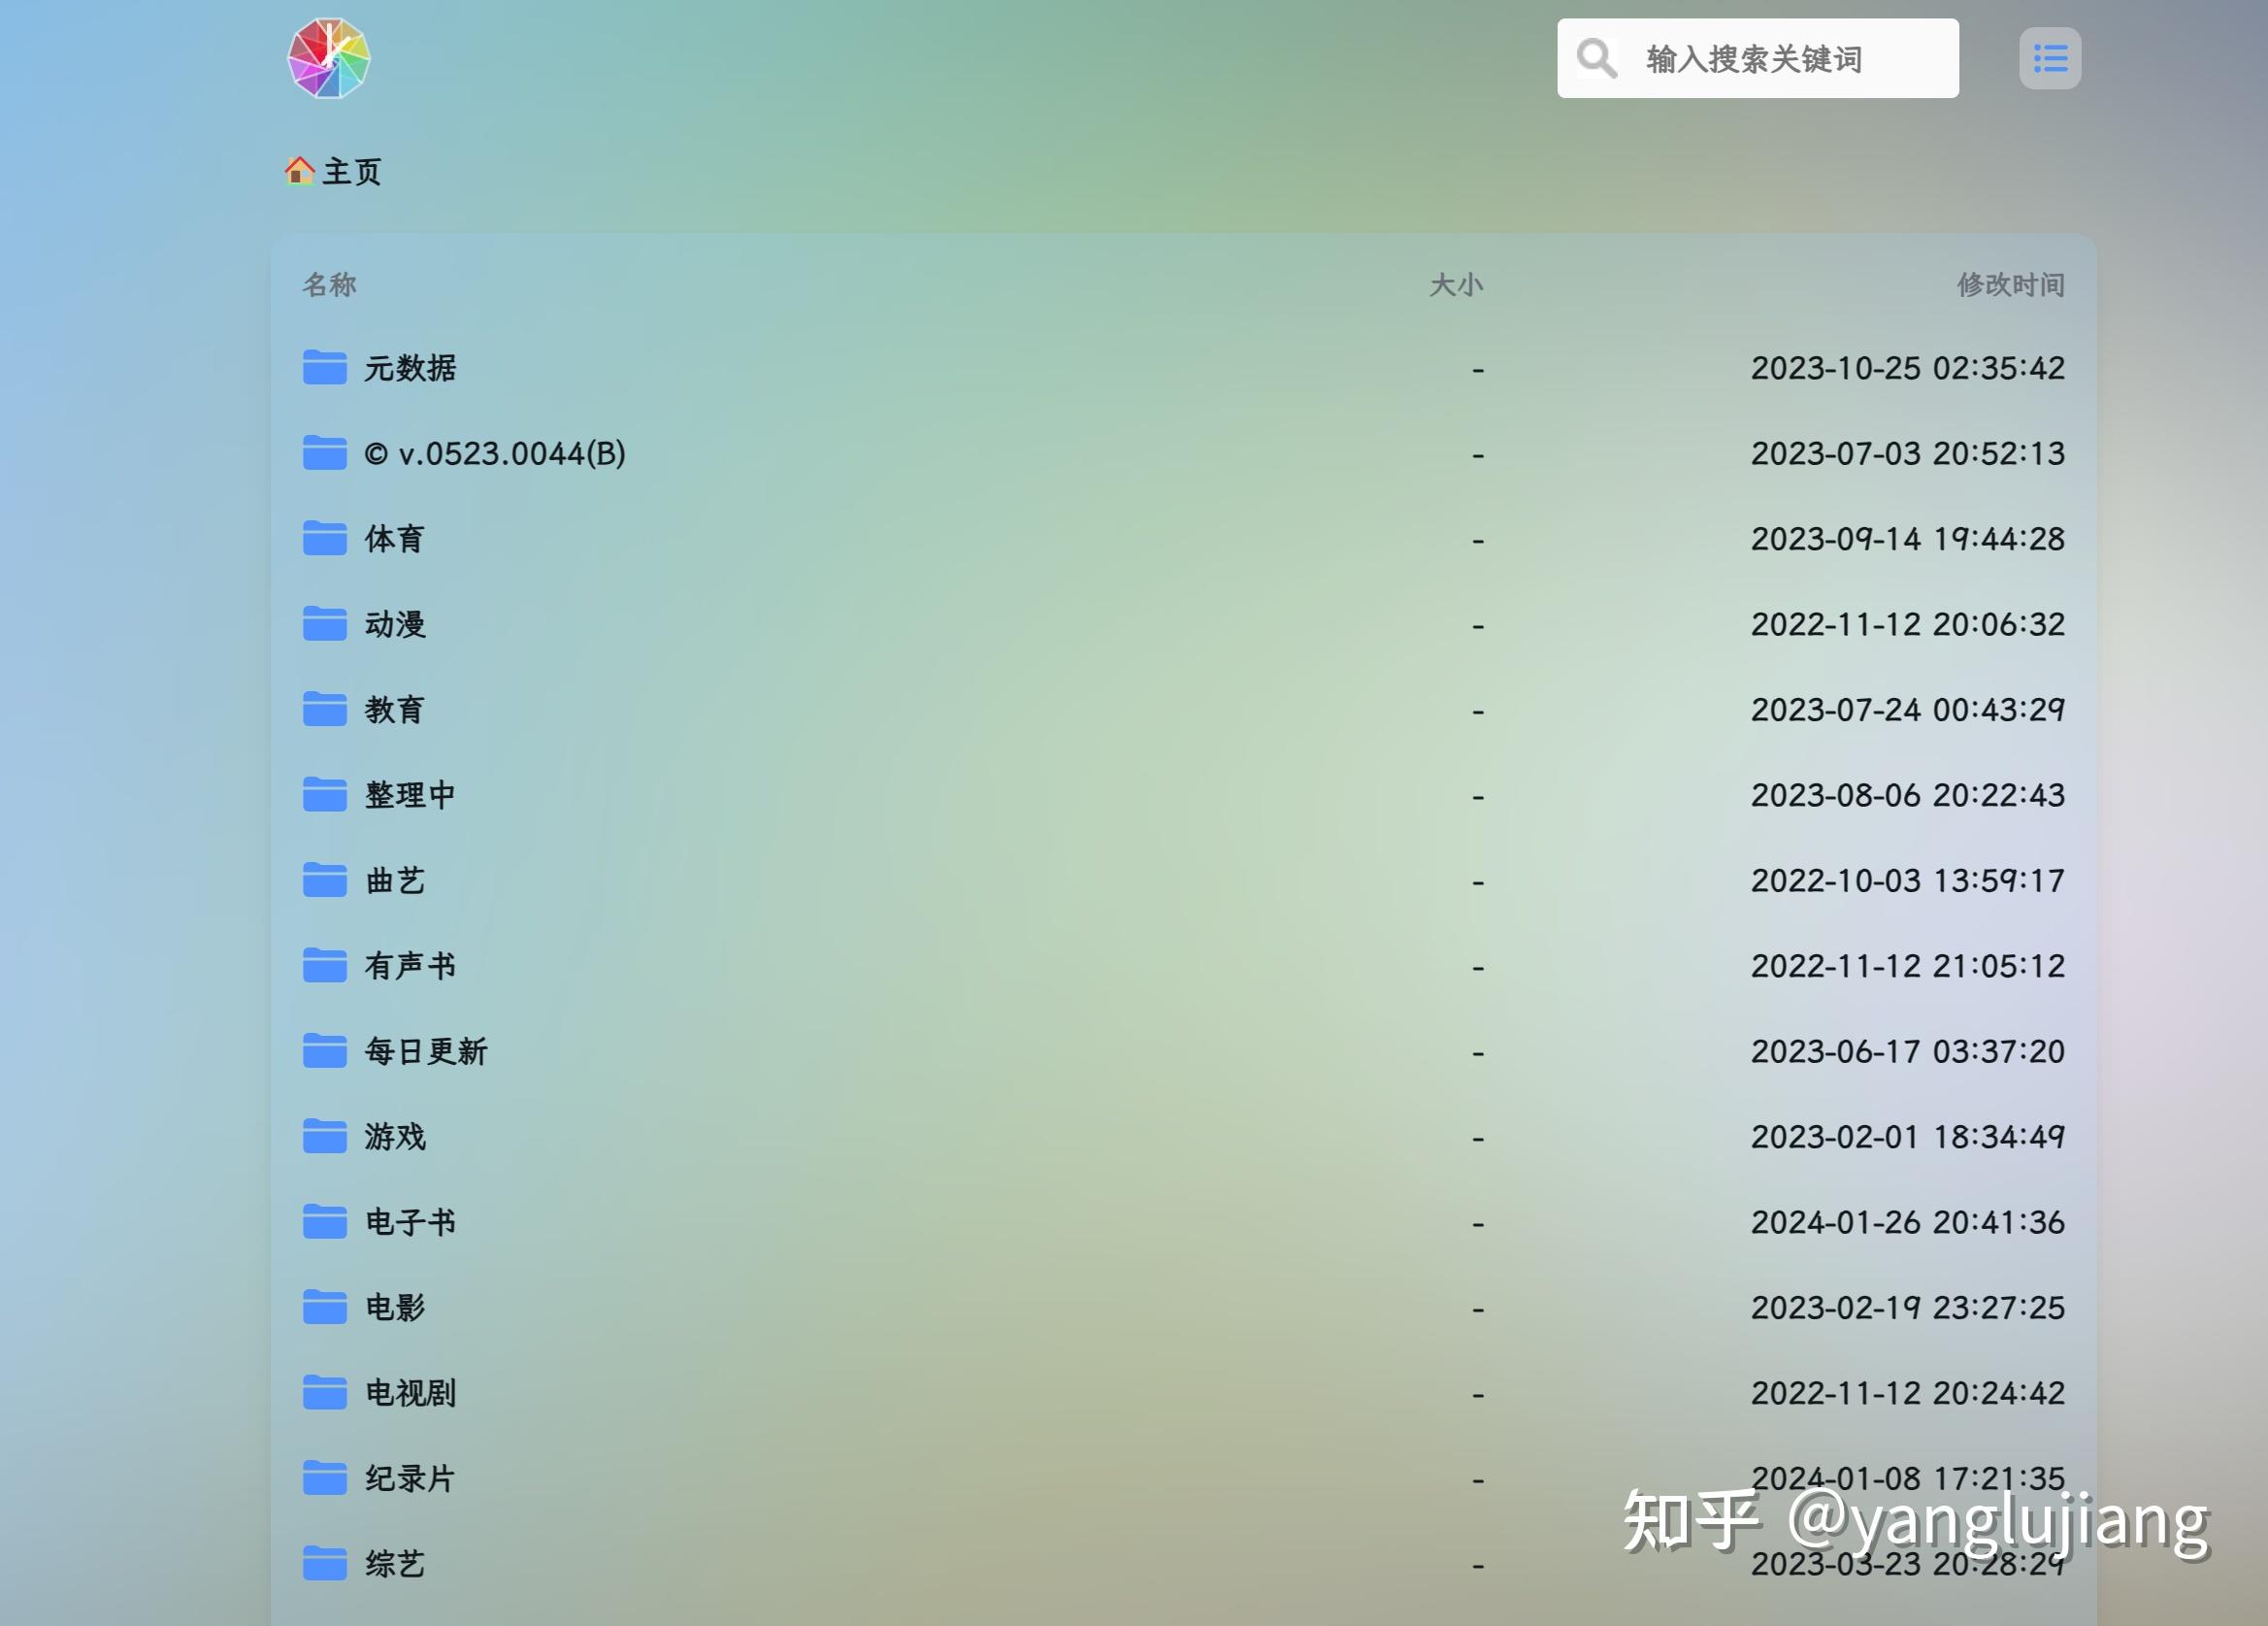This screenshot has width=2268, height=1626.
Task: Open the 体育 folder
Action: 393,538
